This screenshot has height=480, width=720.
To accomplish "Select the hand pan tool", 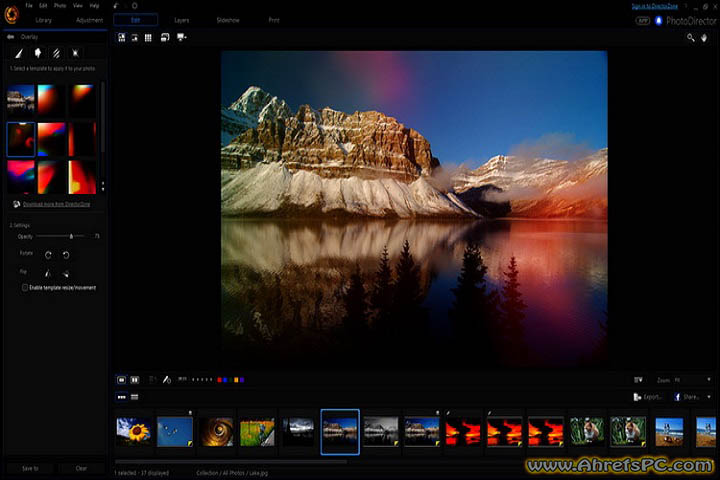I will point(704,38).
